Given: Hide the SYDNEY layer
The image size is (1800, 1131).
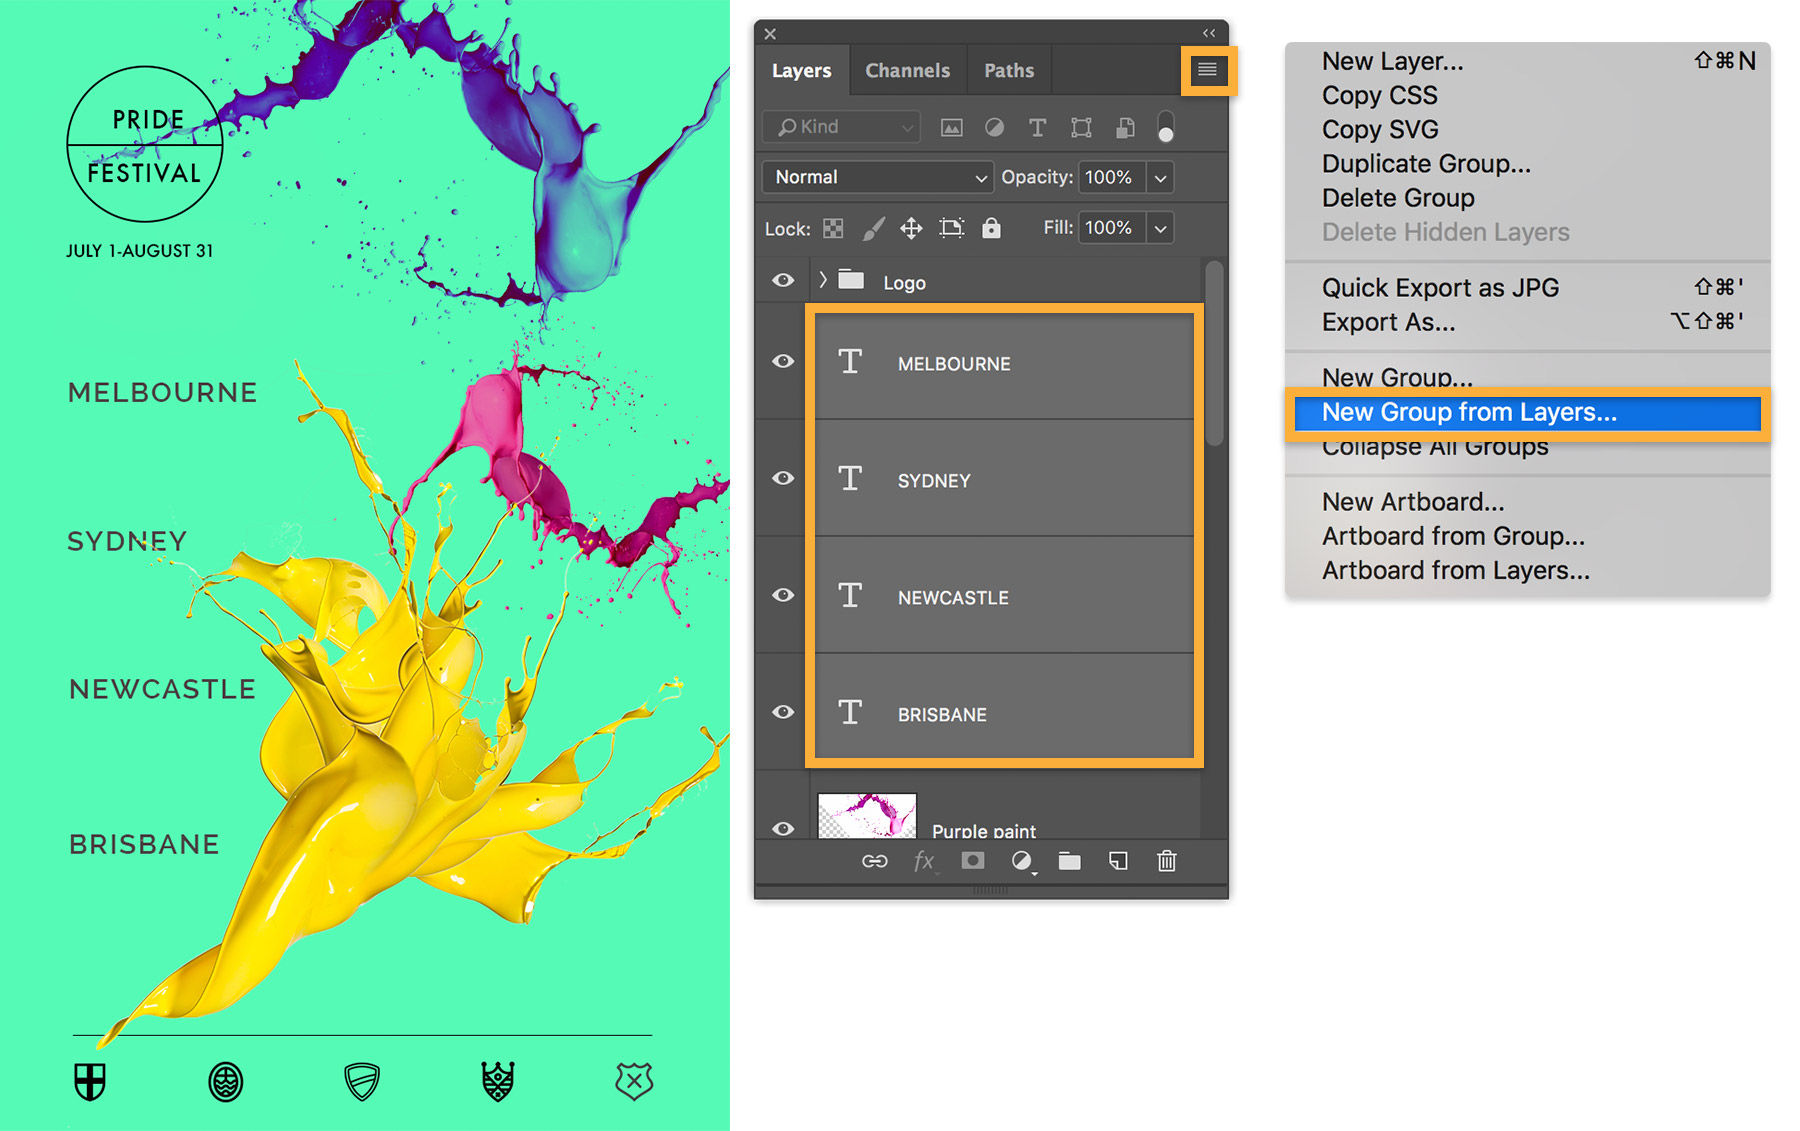Looking at the screenshot, I should 782,478.
